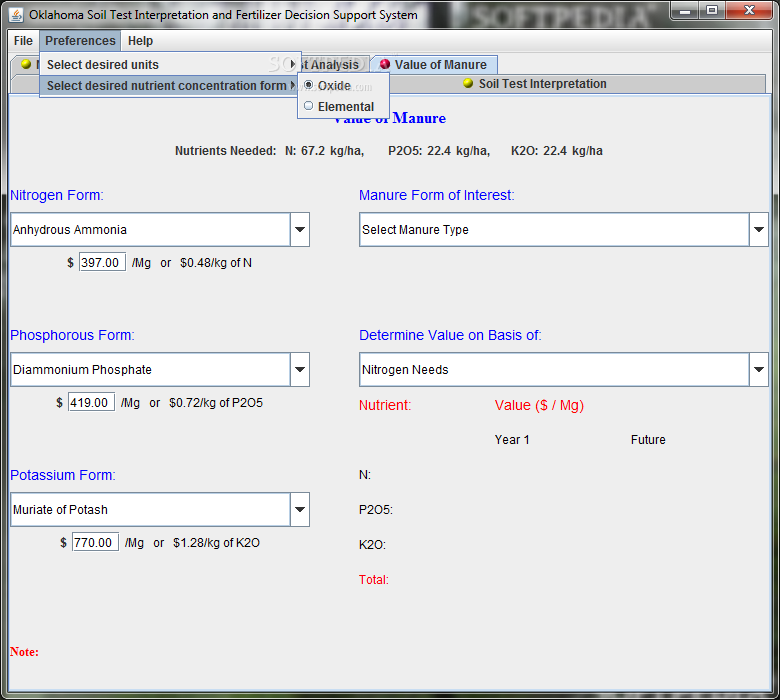The width and height of the screenshot is (780, 700).
Task: Open the Select desired units submenu
Action: click(170, 65)
